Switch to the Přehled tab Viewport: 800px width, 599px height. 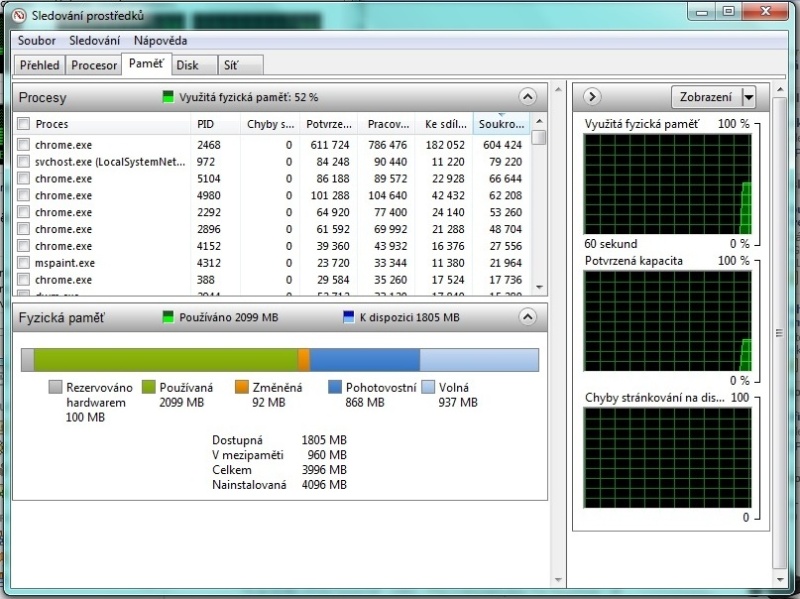(40, 65)
